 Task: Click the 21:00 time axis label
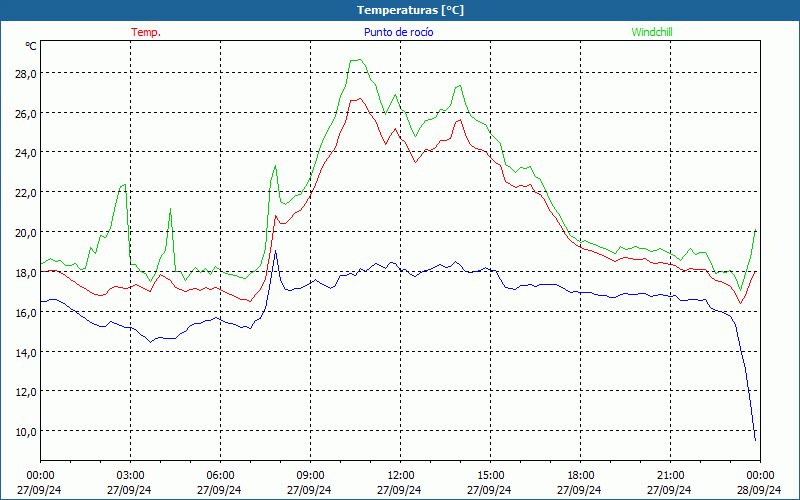click(670, 476)
